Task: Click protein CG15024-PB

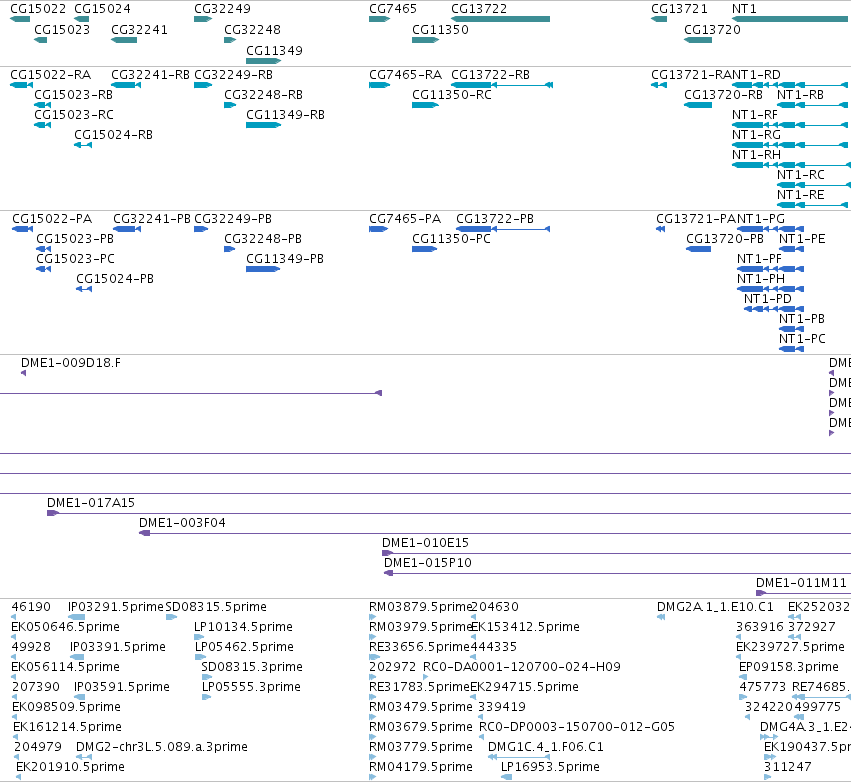Action: tap(115, 279)
